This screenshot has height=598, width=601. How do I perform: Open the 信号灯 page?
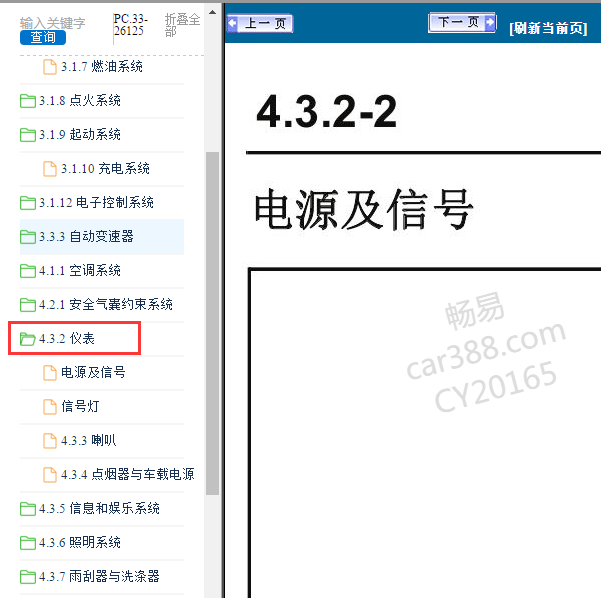click(80, 406)
